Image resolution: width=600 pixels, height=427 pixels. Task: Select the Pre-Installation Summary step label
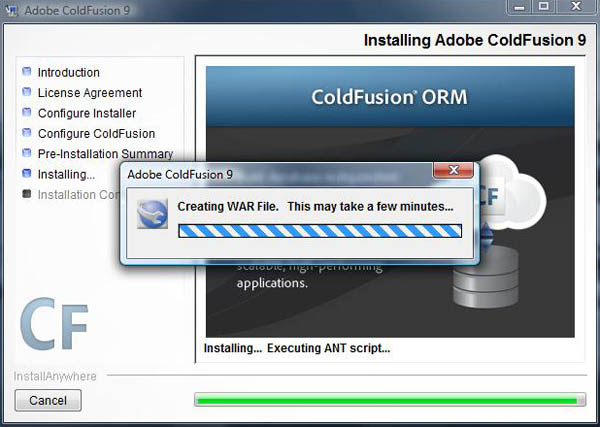(x=105, y=154)
